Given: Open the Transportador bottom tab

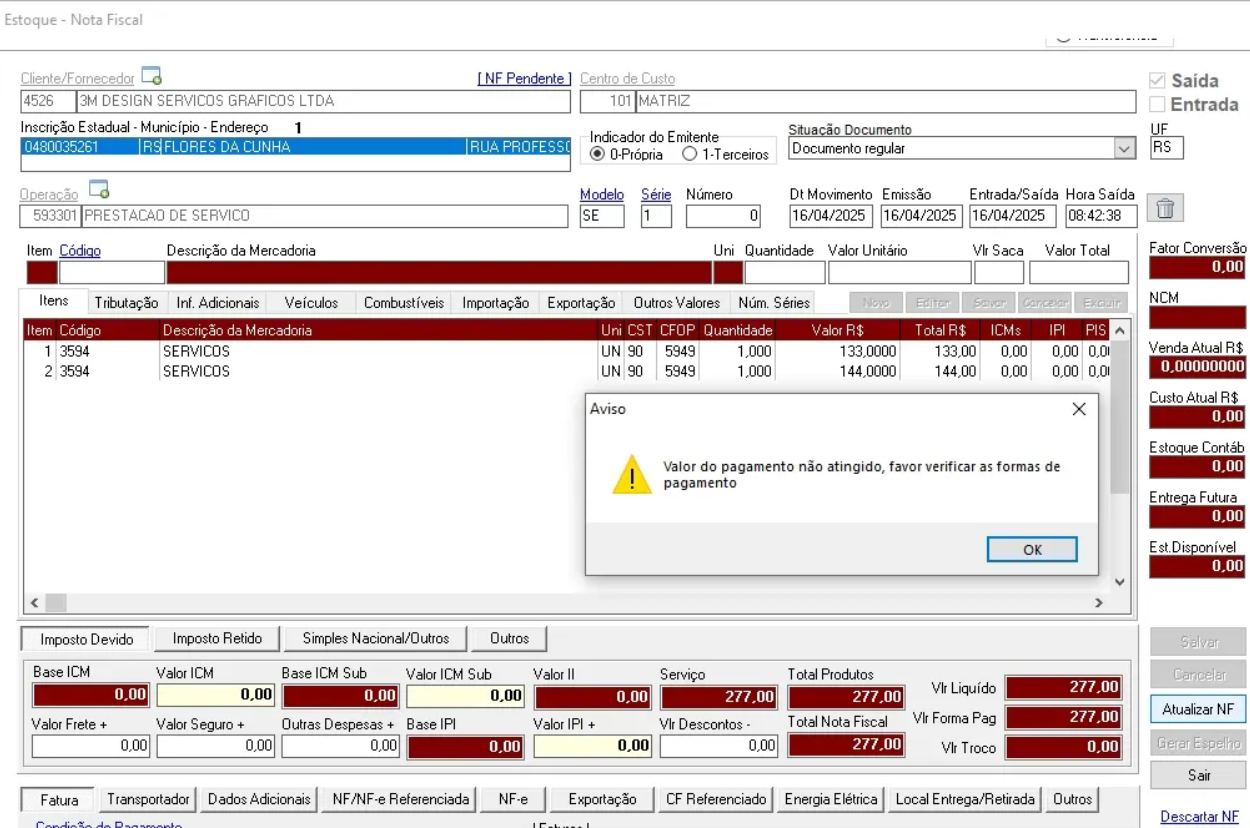Looking at the screenshot, I should click(148, 799).
